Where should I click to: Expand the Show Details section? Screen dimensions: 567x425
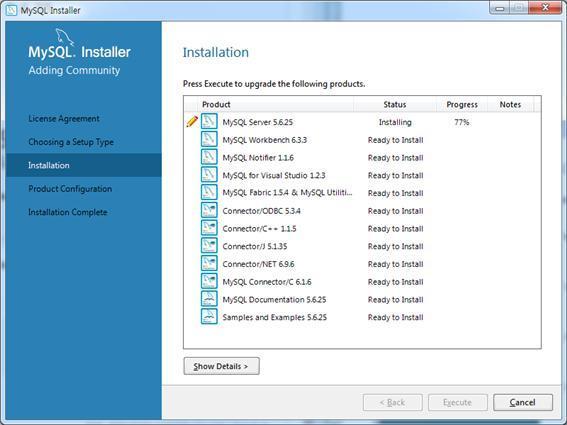(x=221, y=366)
